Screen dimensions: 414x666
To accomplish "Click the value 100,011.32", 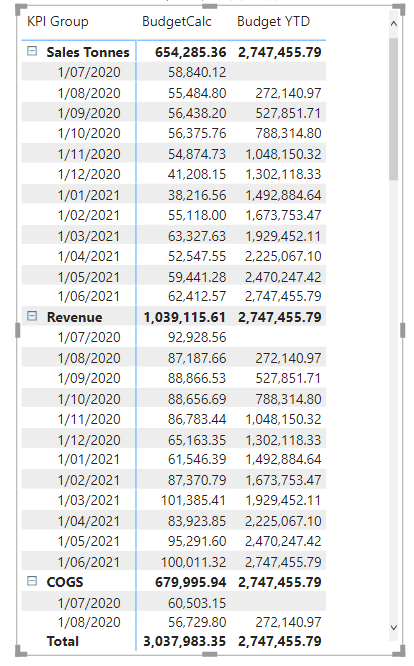I will coord(194,562).
